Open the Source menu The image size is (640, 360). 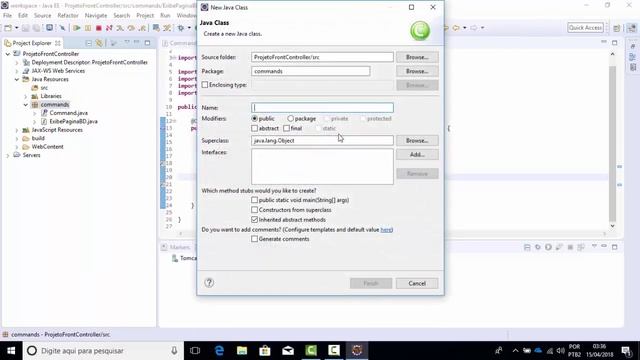(x=42, y=16)
